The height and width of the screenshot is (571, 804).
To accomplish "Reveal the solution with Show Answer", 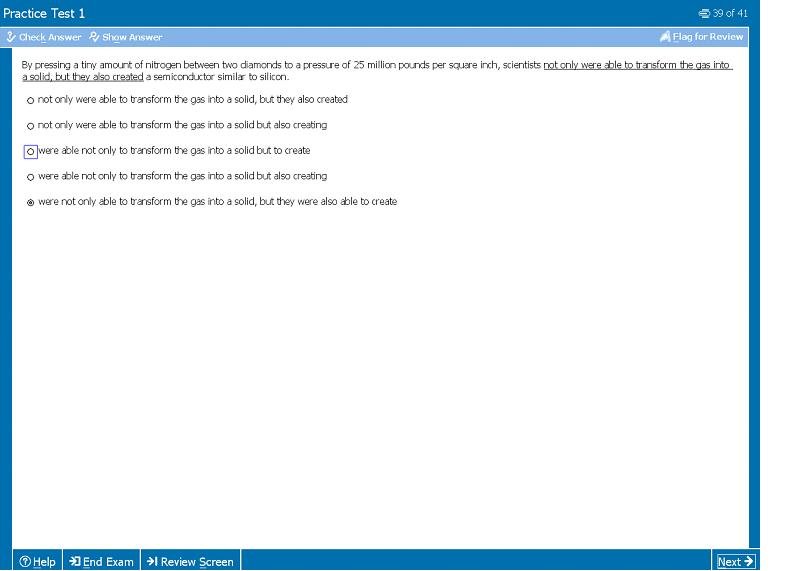I will [132, 37].
